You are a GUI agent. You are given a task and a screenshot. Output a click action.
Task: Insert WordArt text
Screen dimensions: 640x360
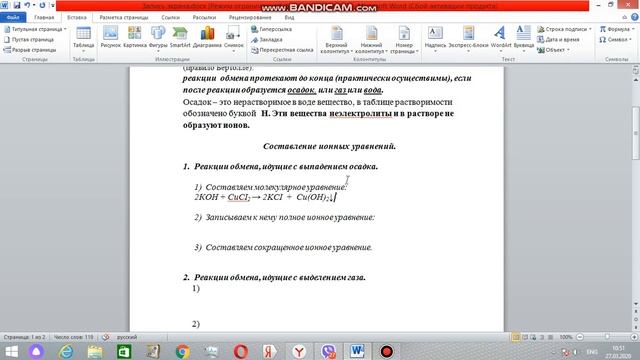[501, 38]
